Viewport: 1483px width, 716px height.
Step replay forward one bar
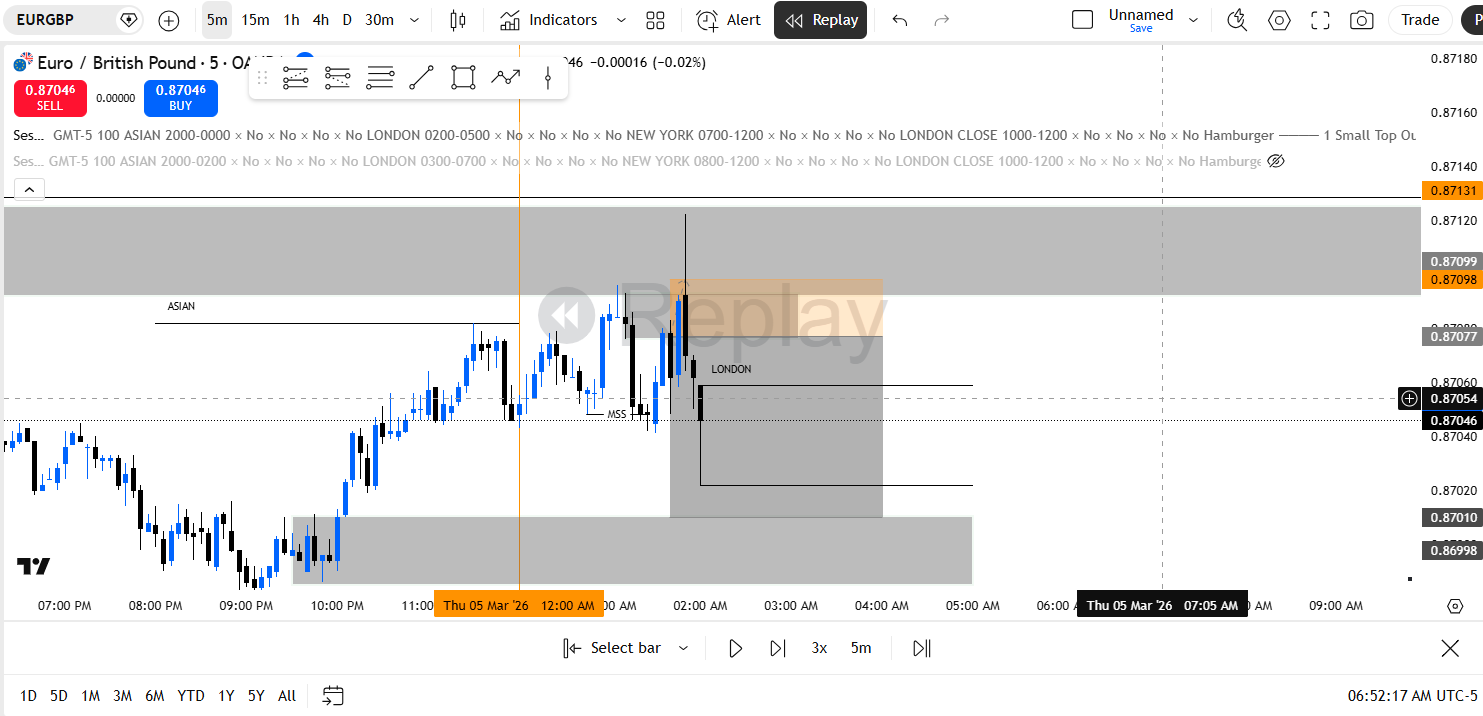pos(777,648)
